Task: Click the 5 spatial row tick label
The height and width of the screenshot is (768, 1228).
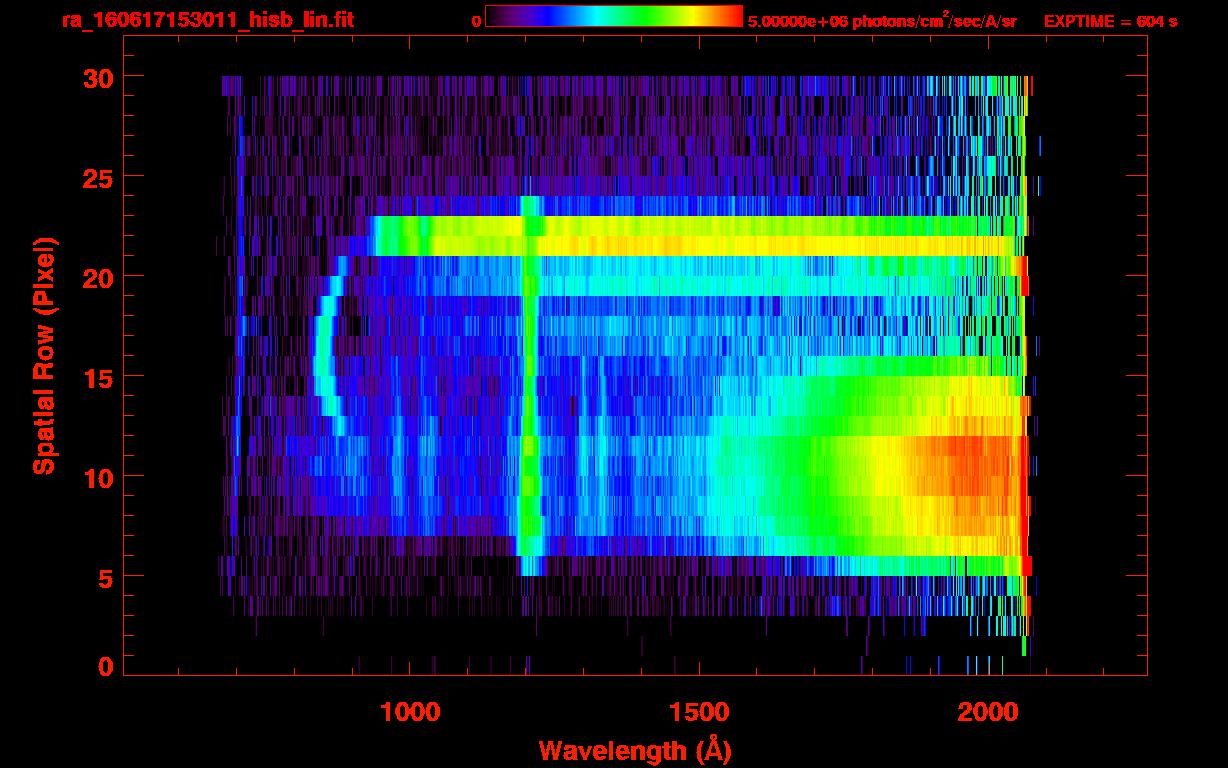Action: point(103,576)
